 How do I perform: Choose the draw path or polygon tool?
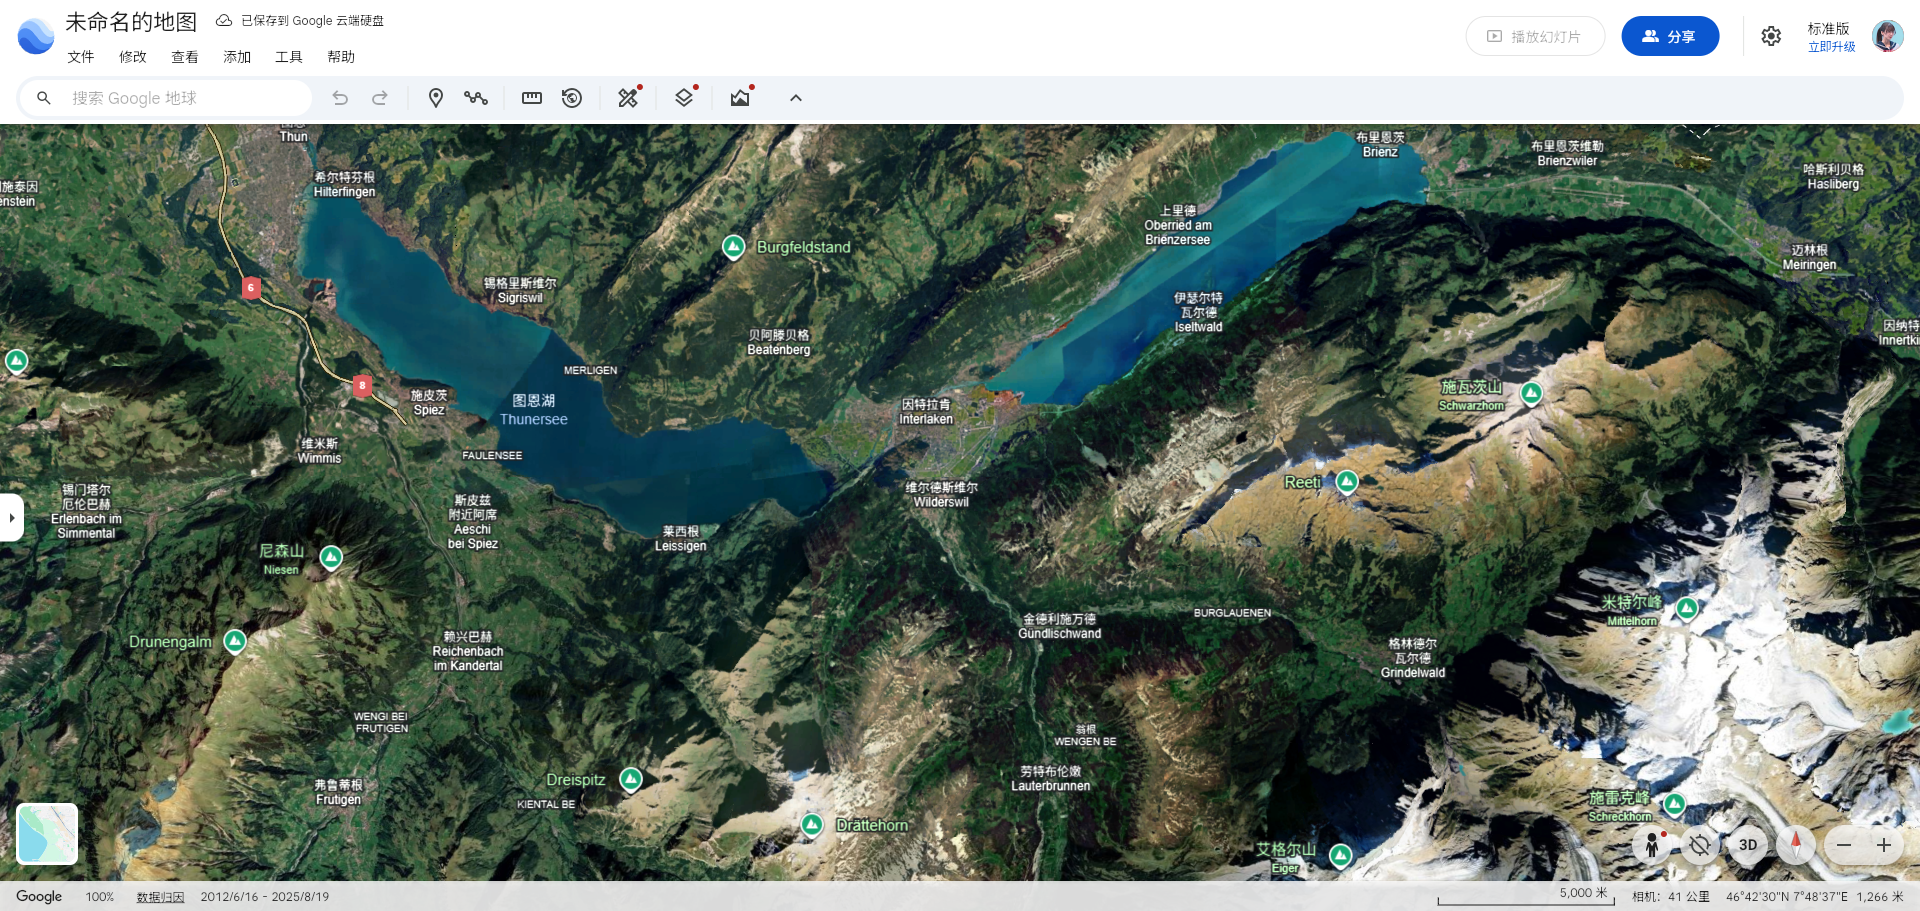[476, 98]
